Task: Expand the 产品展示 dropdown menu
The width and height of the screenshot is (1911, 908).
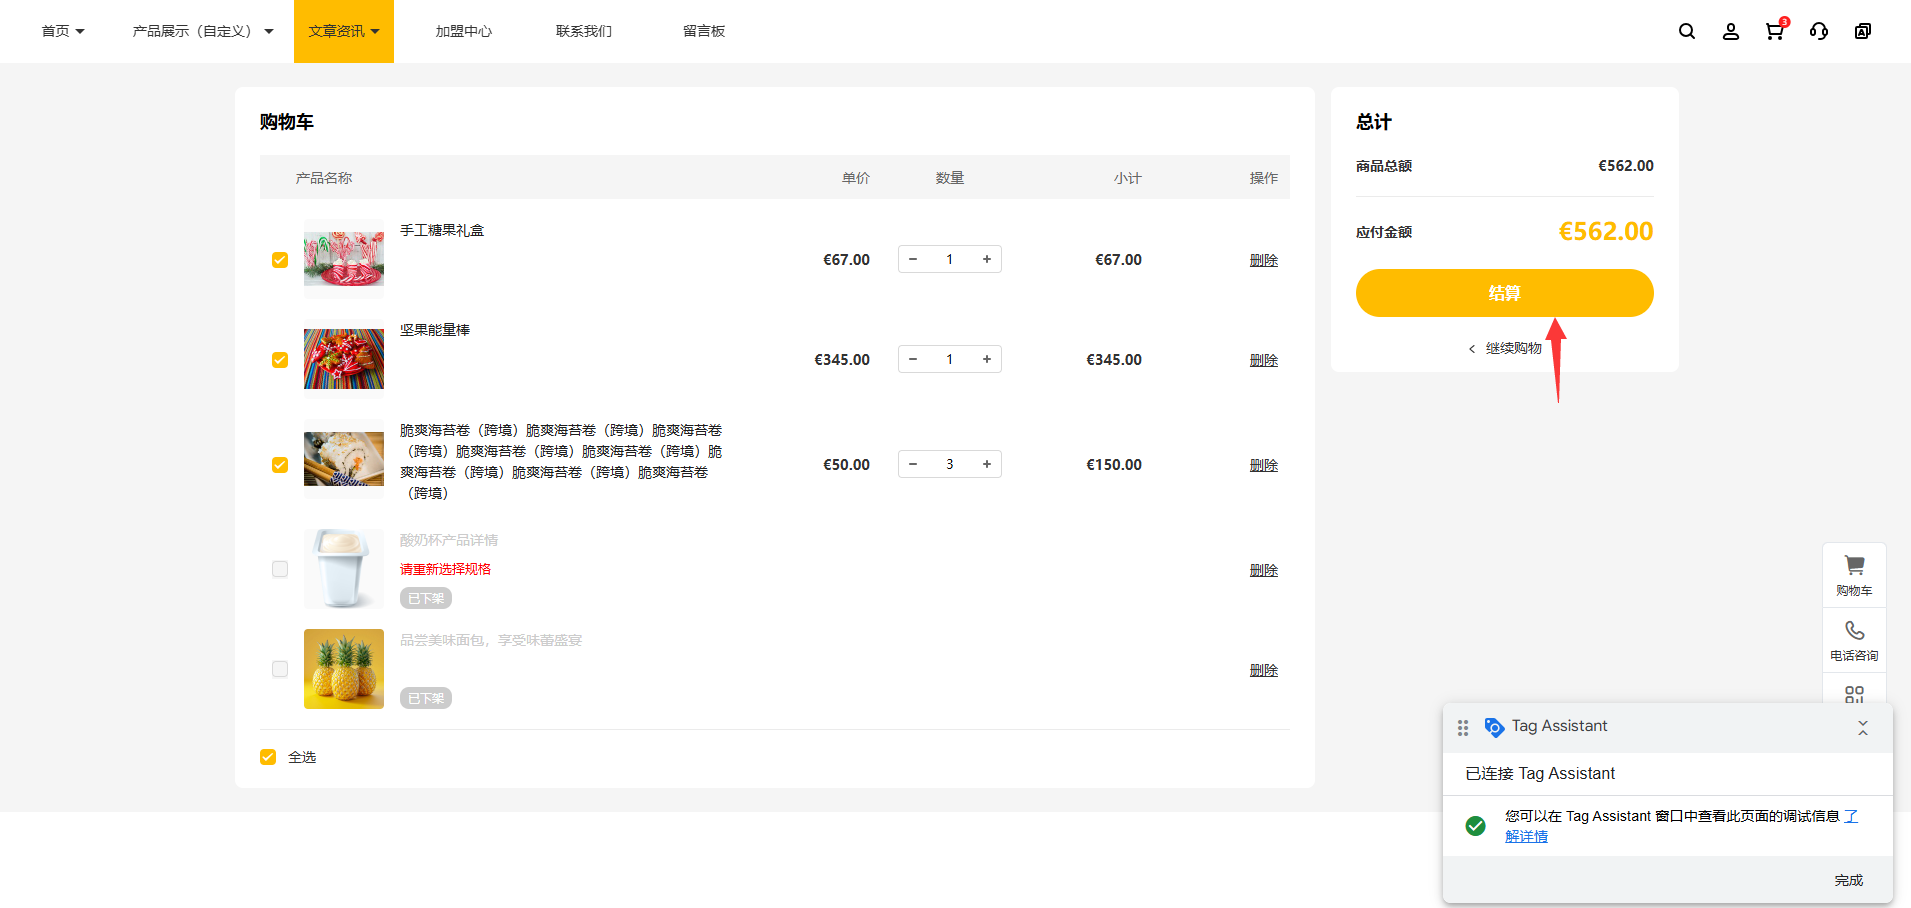Action: (202, 31)
